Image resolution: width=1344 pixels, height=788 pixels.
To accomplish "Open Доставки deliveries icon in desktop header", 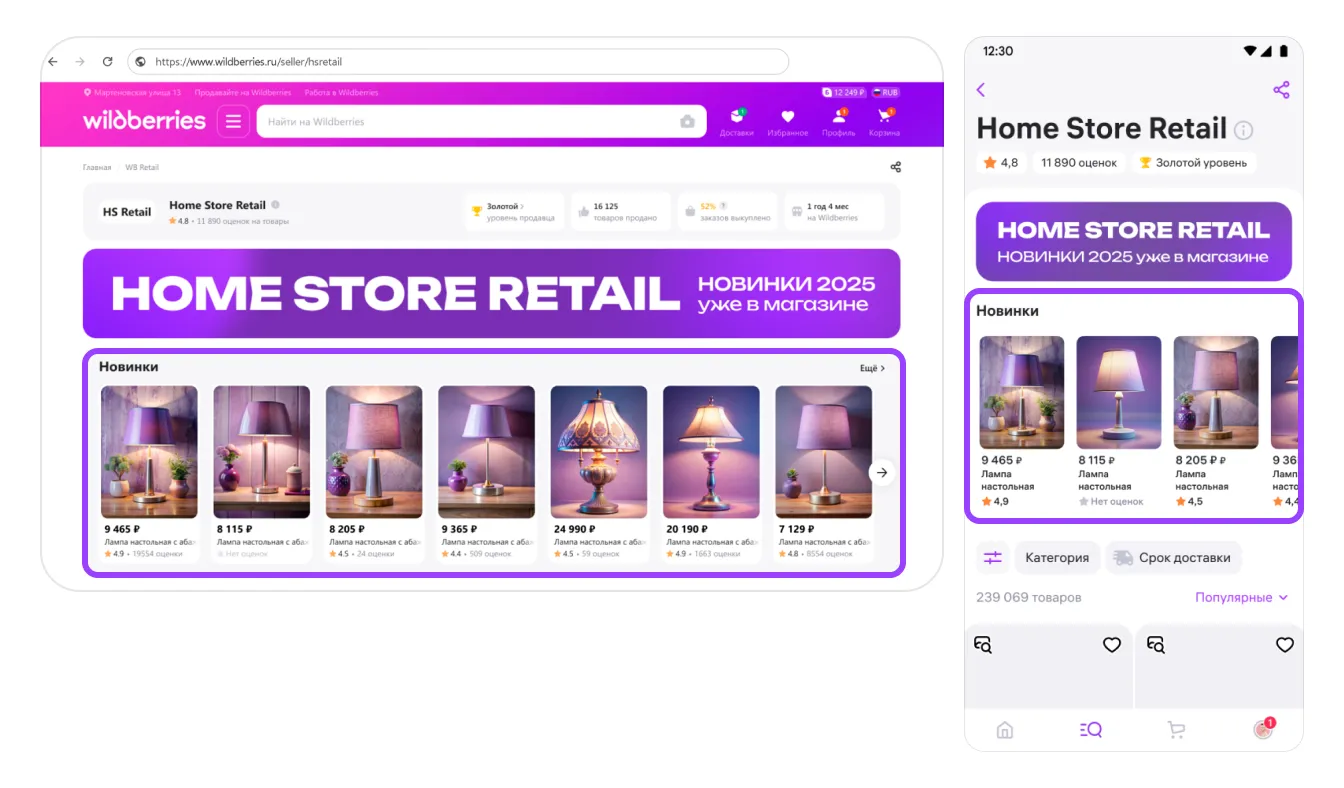I will click(737, 121).
